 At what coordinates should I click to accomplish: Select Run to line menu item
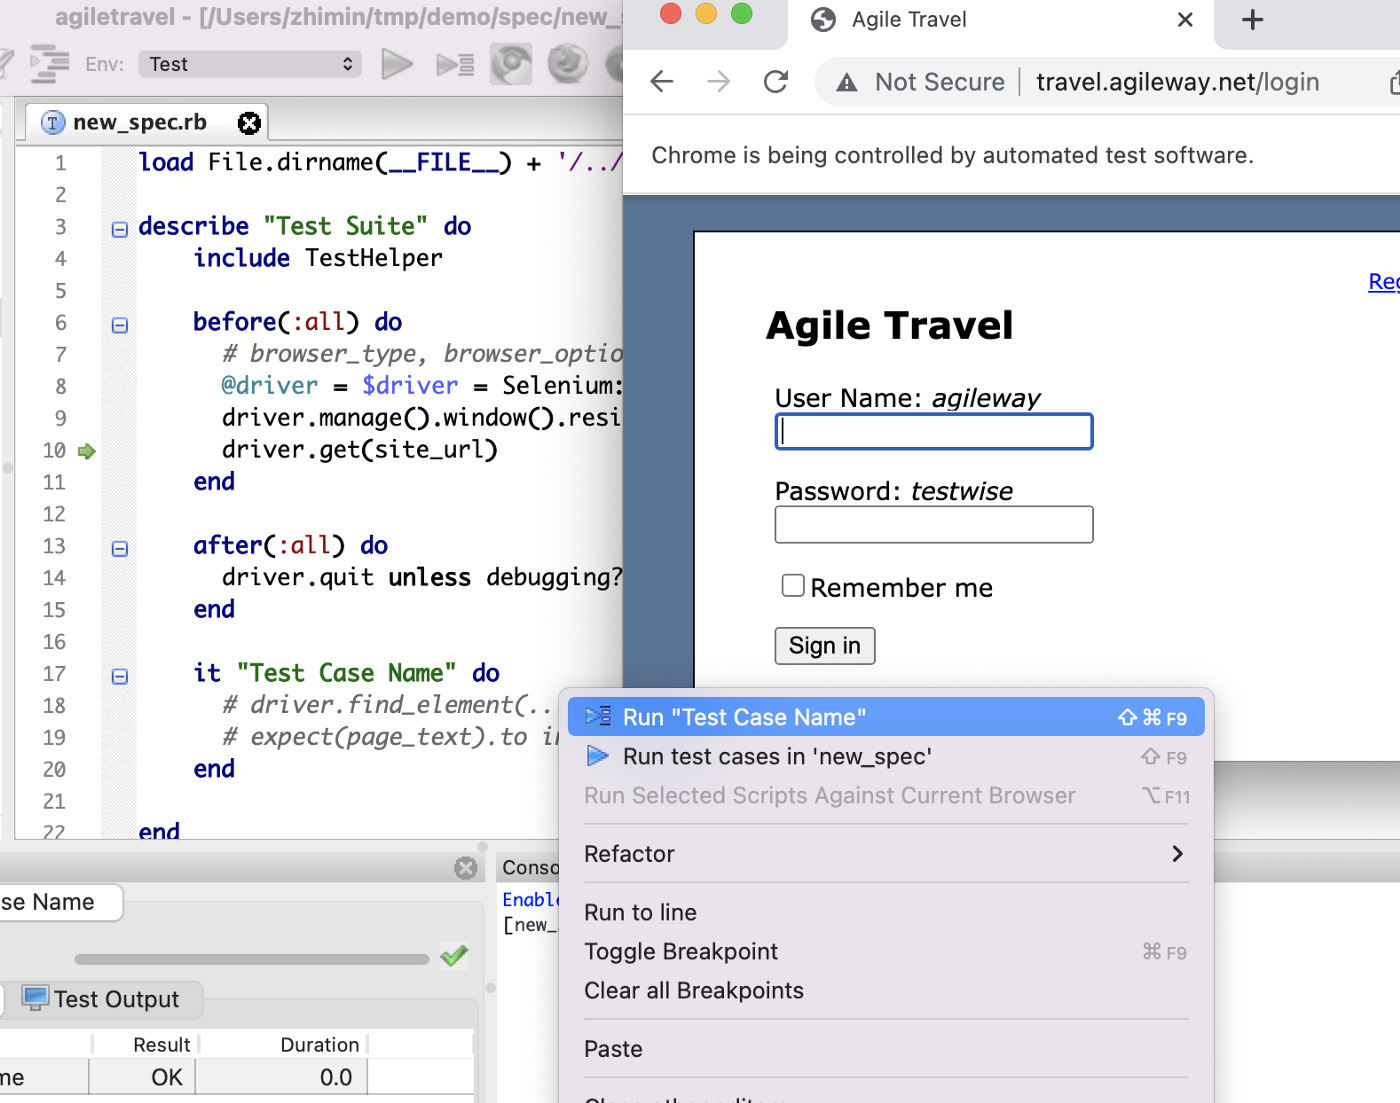886,912
